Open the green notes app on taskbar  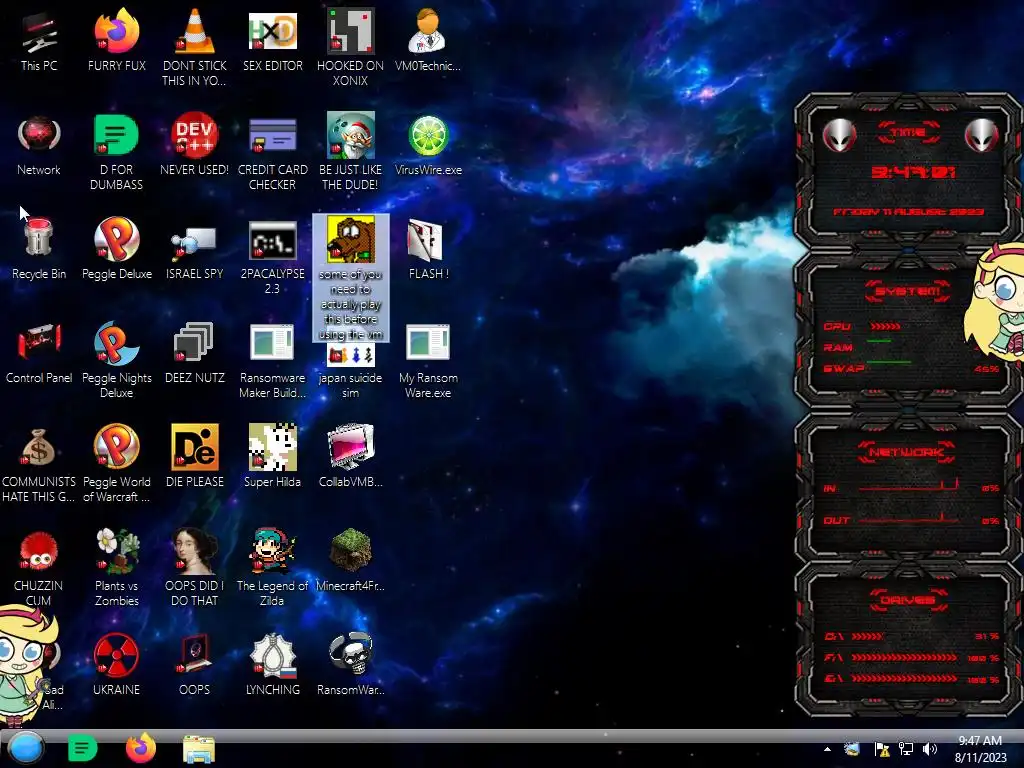pos(82,748)
